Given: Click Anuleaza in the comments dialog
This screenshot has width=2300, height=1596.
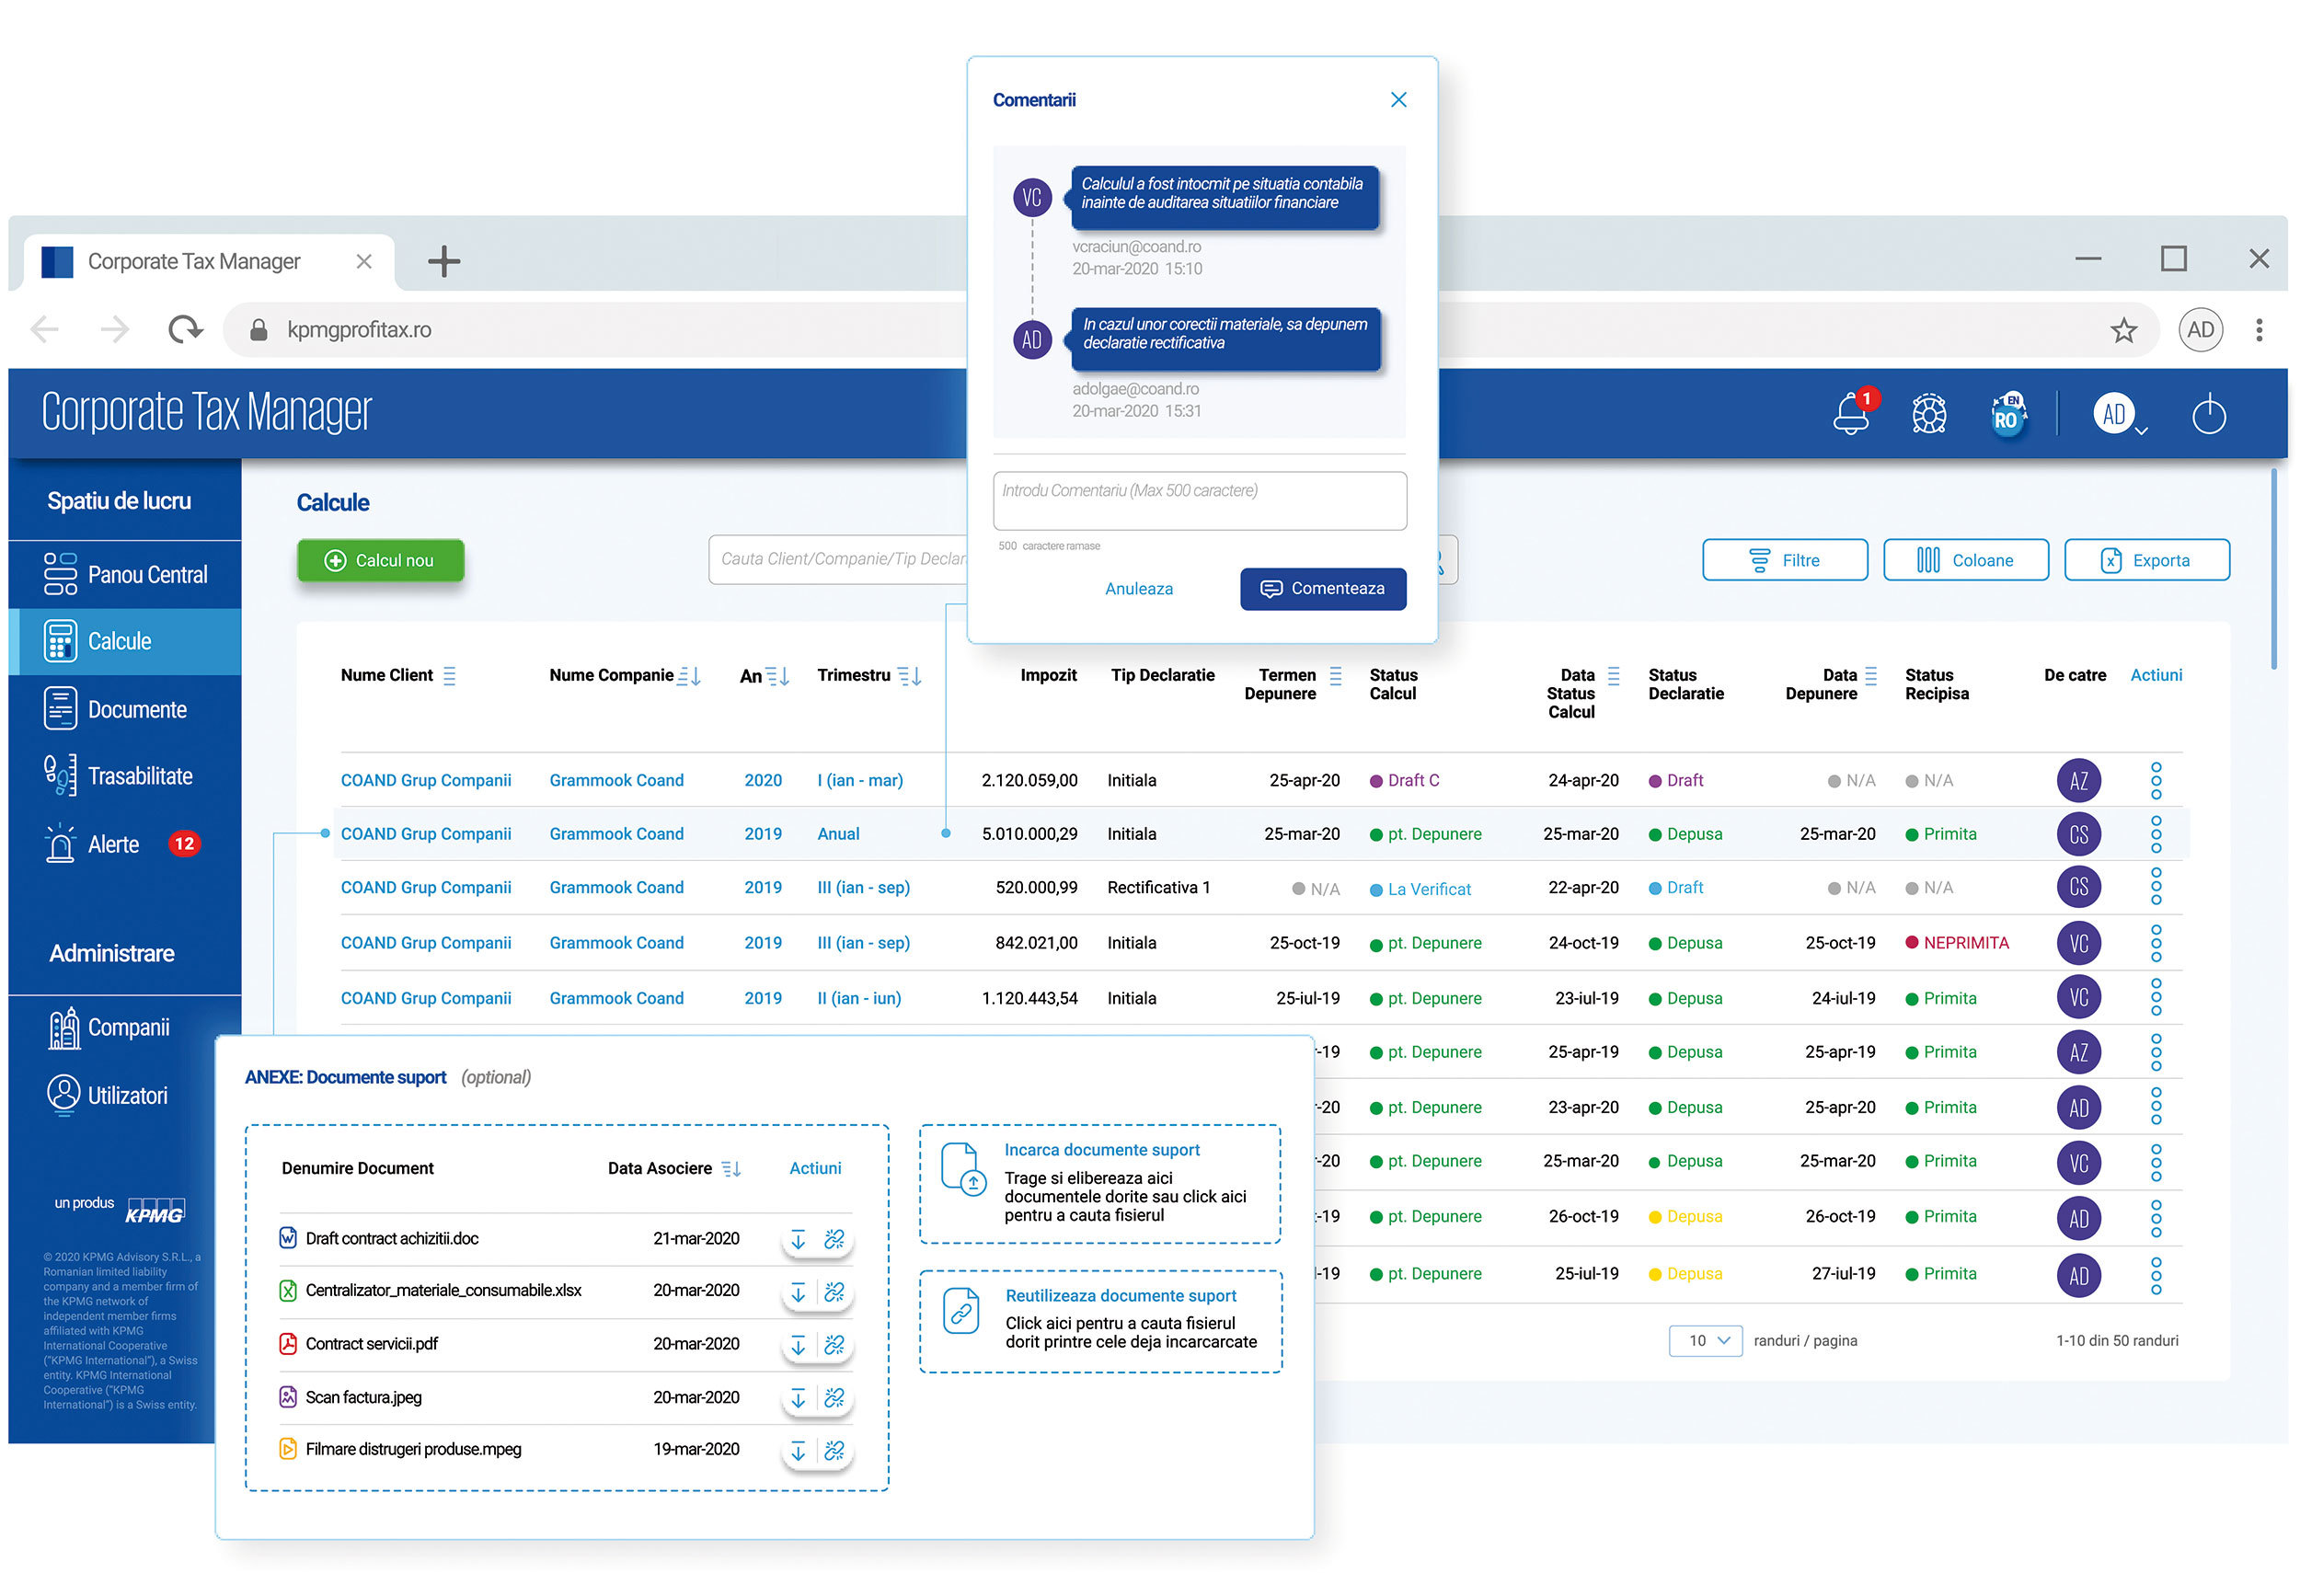Looking at the screenshot, I should 1138,589.
